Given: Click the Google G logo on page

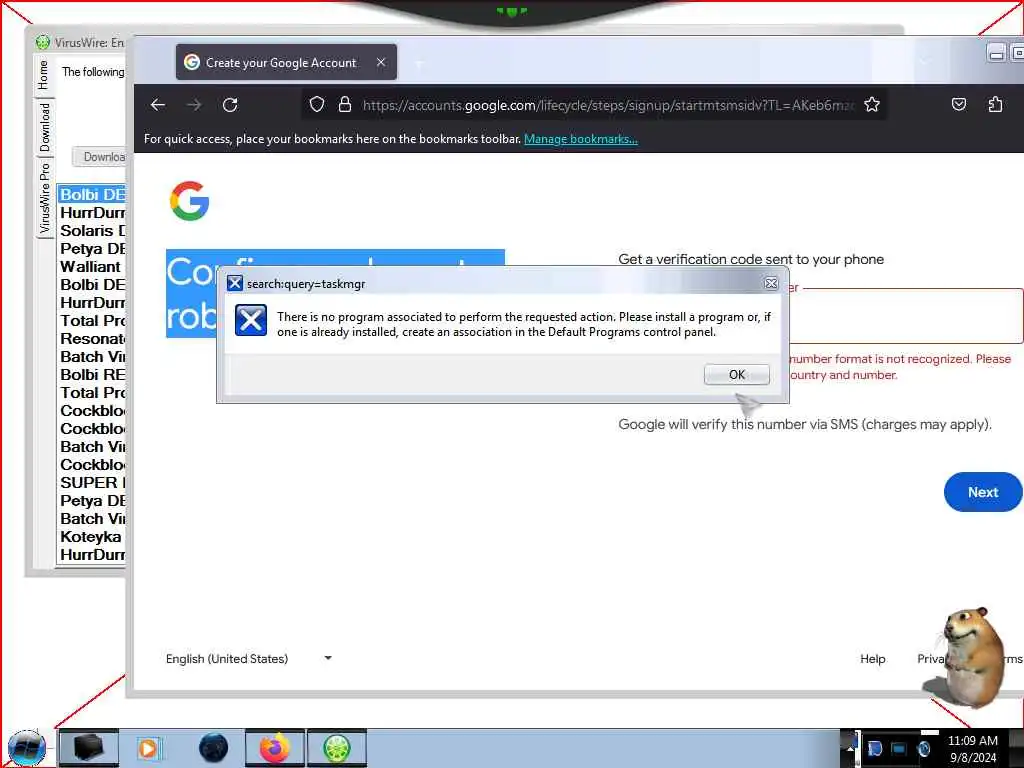Looking at the screenshot, I should [189, 201].
